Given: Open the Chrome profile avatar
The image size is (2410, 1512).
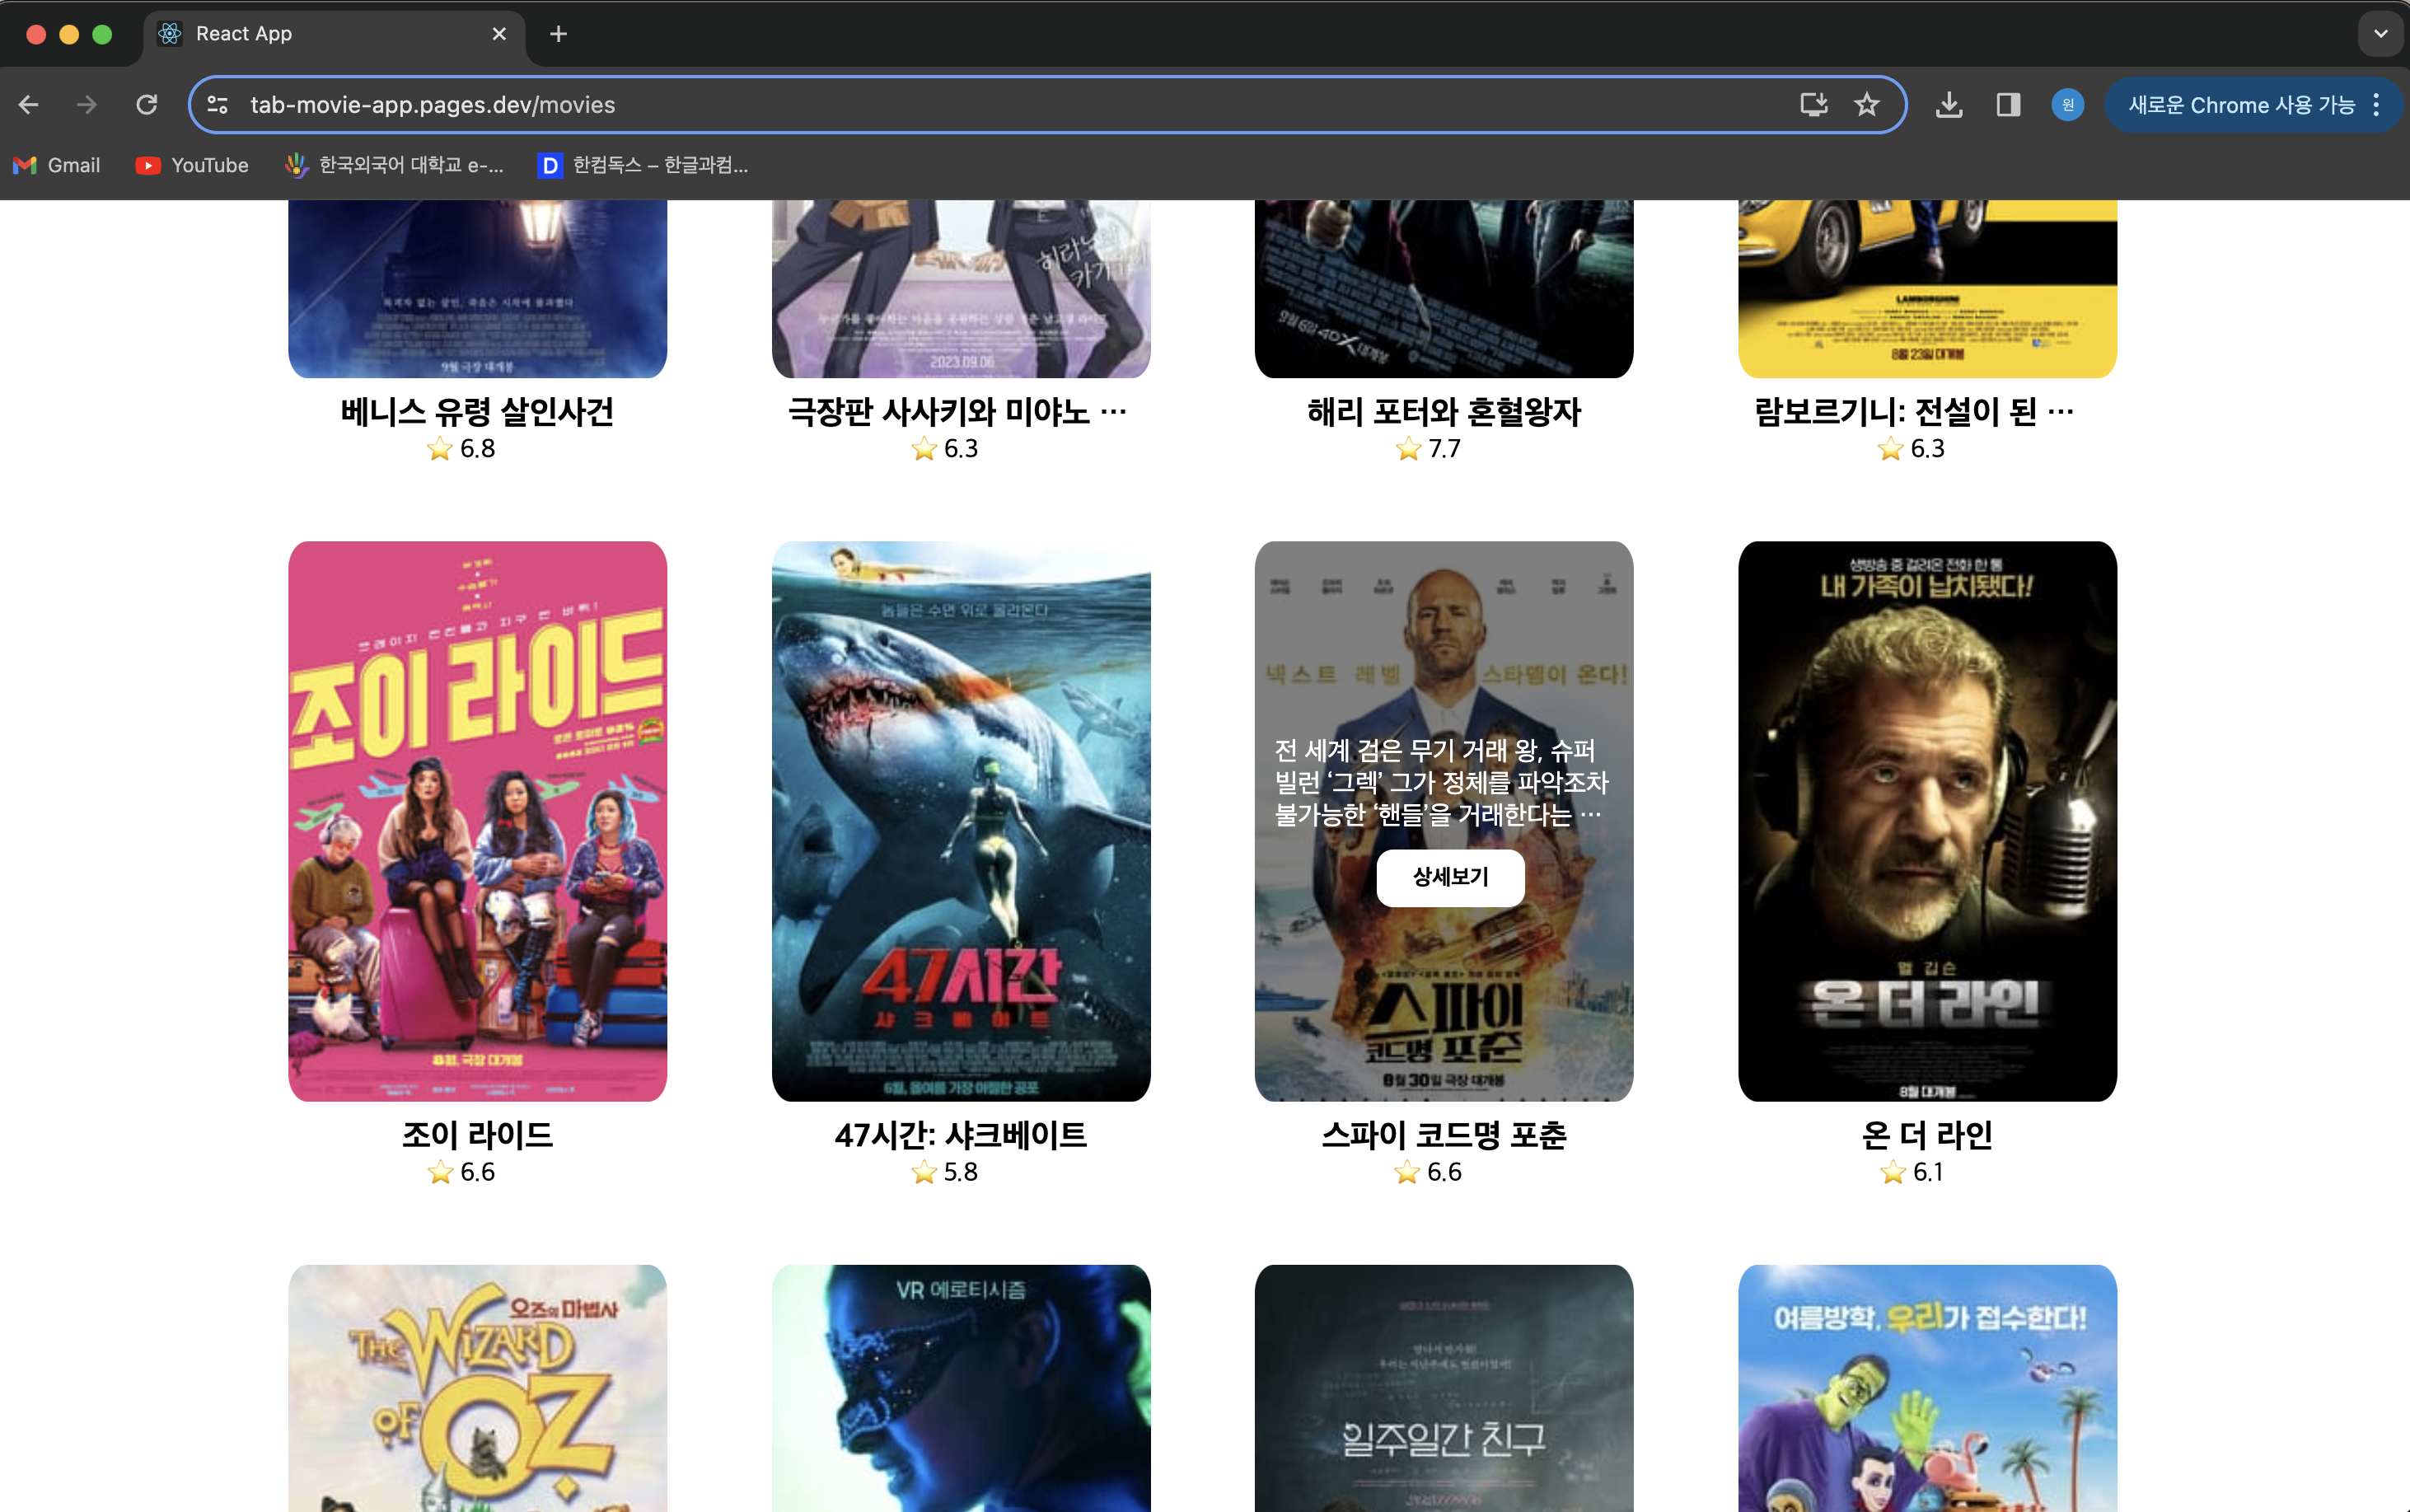Looking at the screenshot, I should click(x=2067, y=104).
